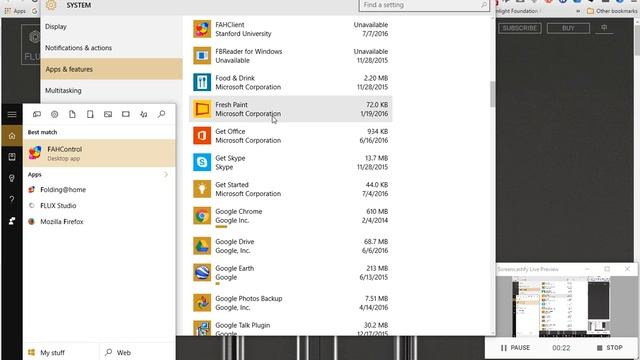Image resolution: width=640 pixels, height=360 pixels.
Task: Open the Cortana Notebook icon
Action: (x=12, y=157)
